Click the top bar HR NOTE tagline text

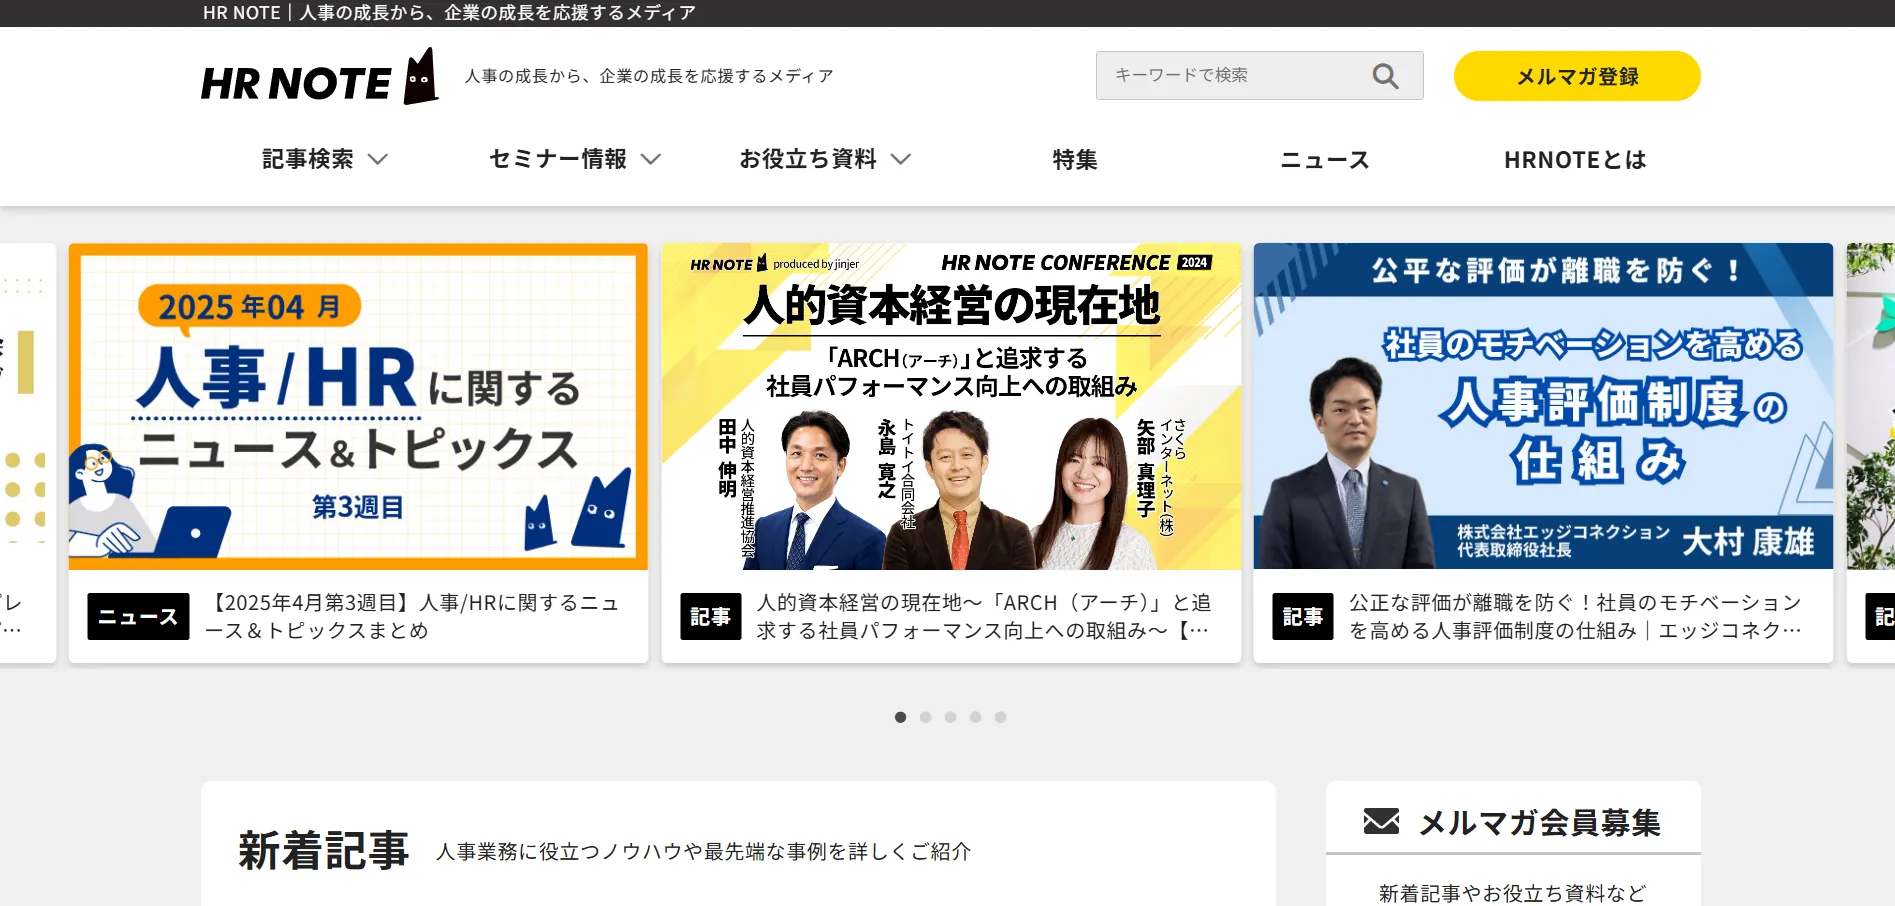pos(449,13)
